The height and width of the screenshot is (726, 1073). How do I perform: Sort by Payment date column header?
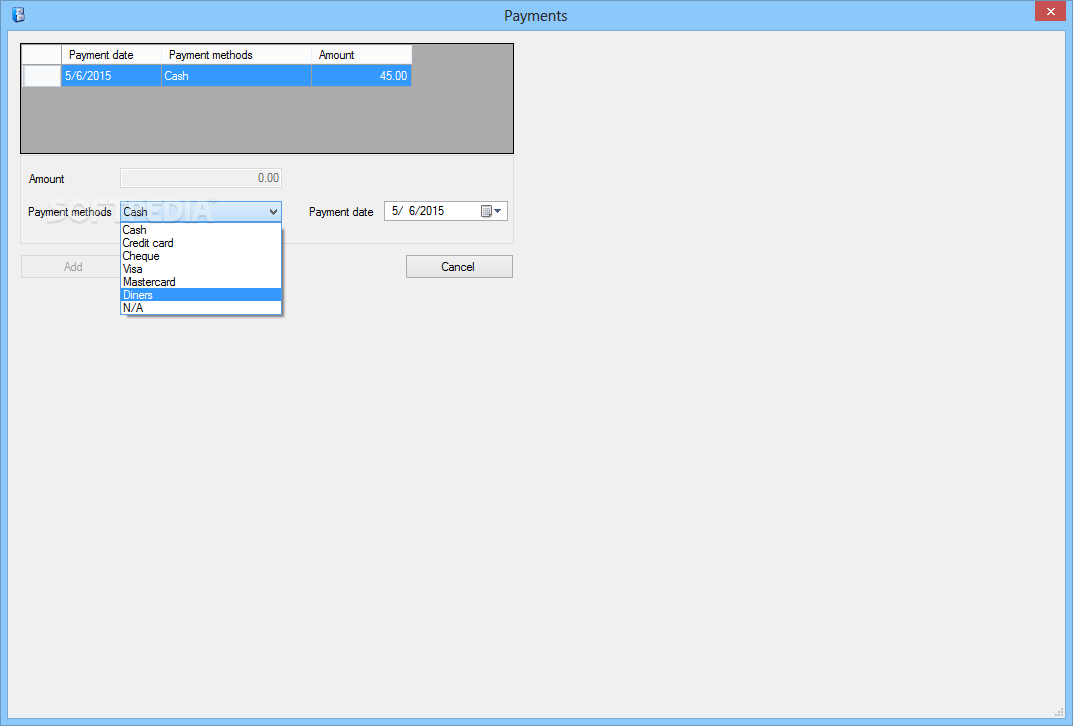coord(112,55)
